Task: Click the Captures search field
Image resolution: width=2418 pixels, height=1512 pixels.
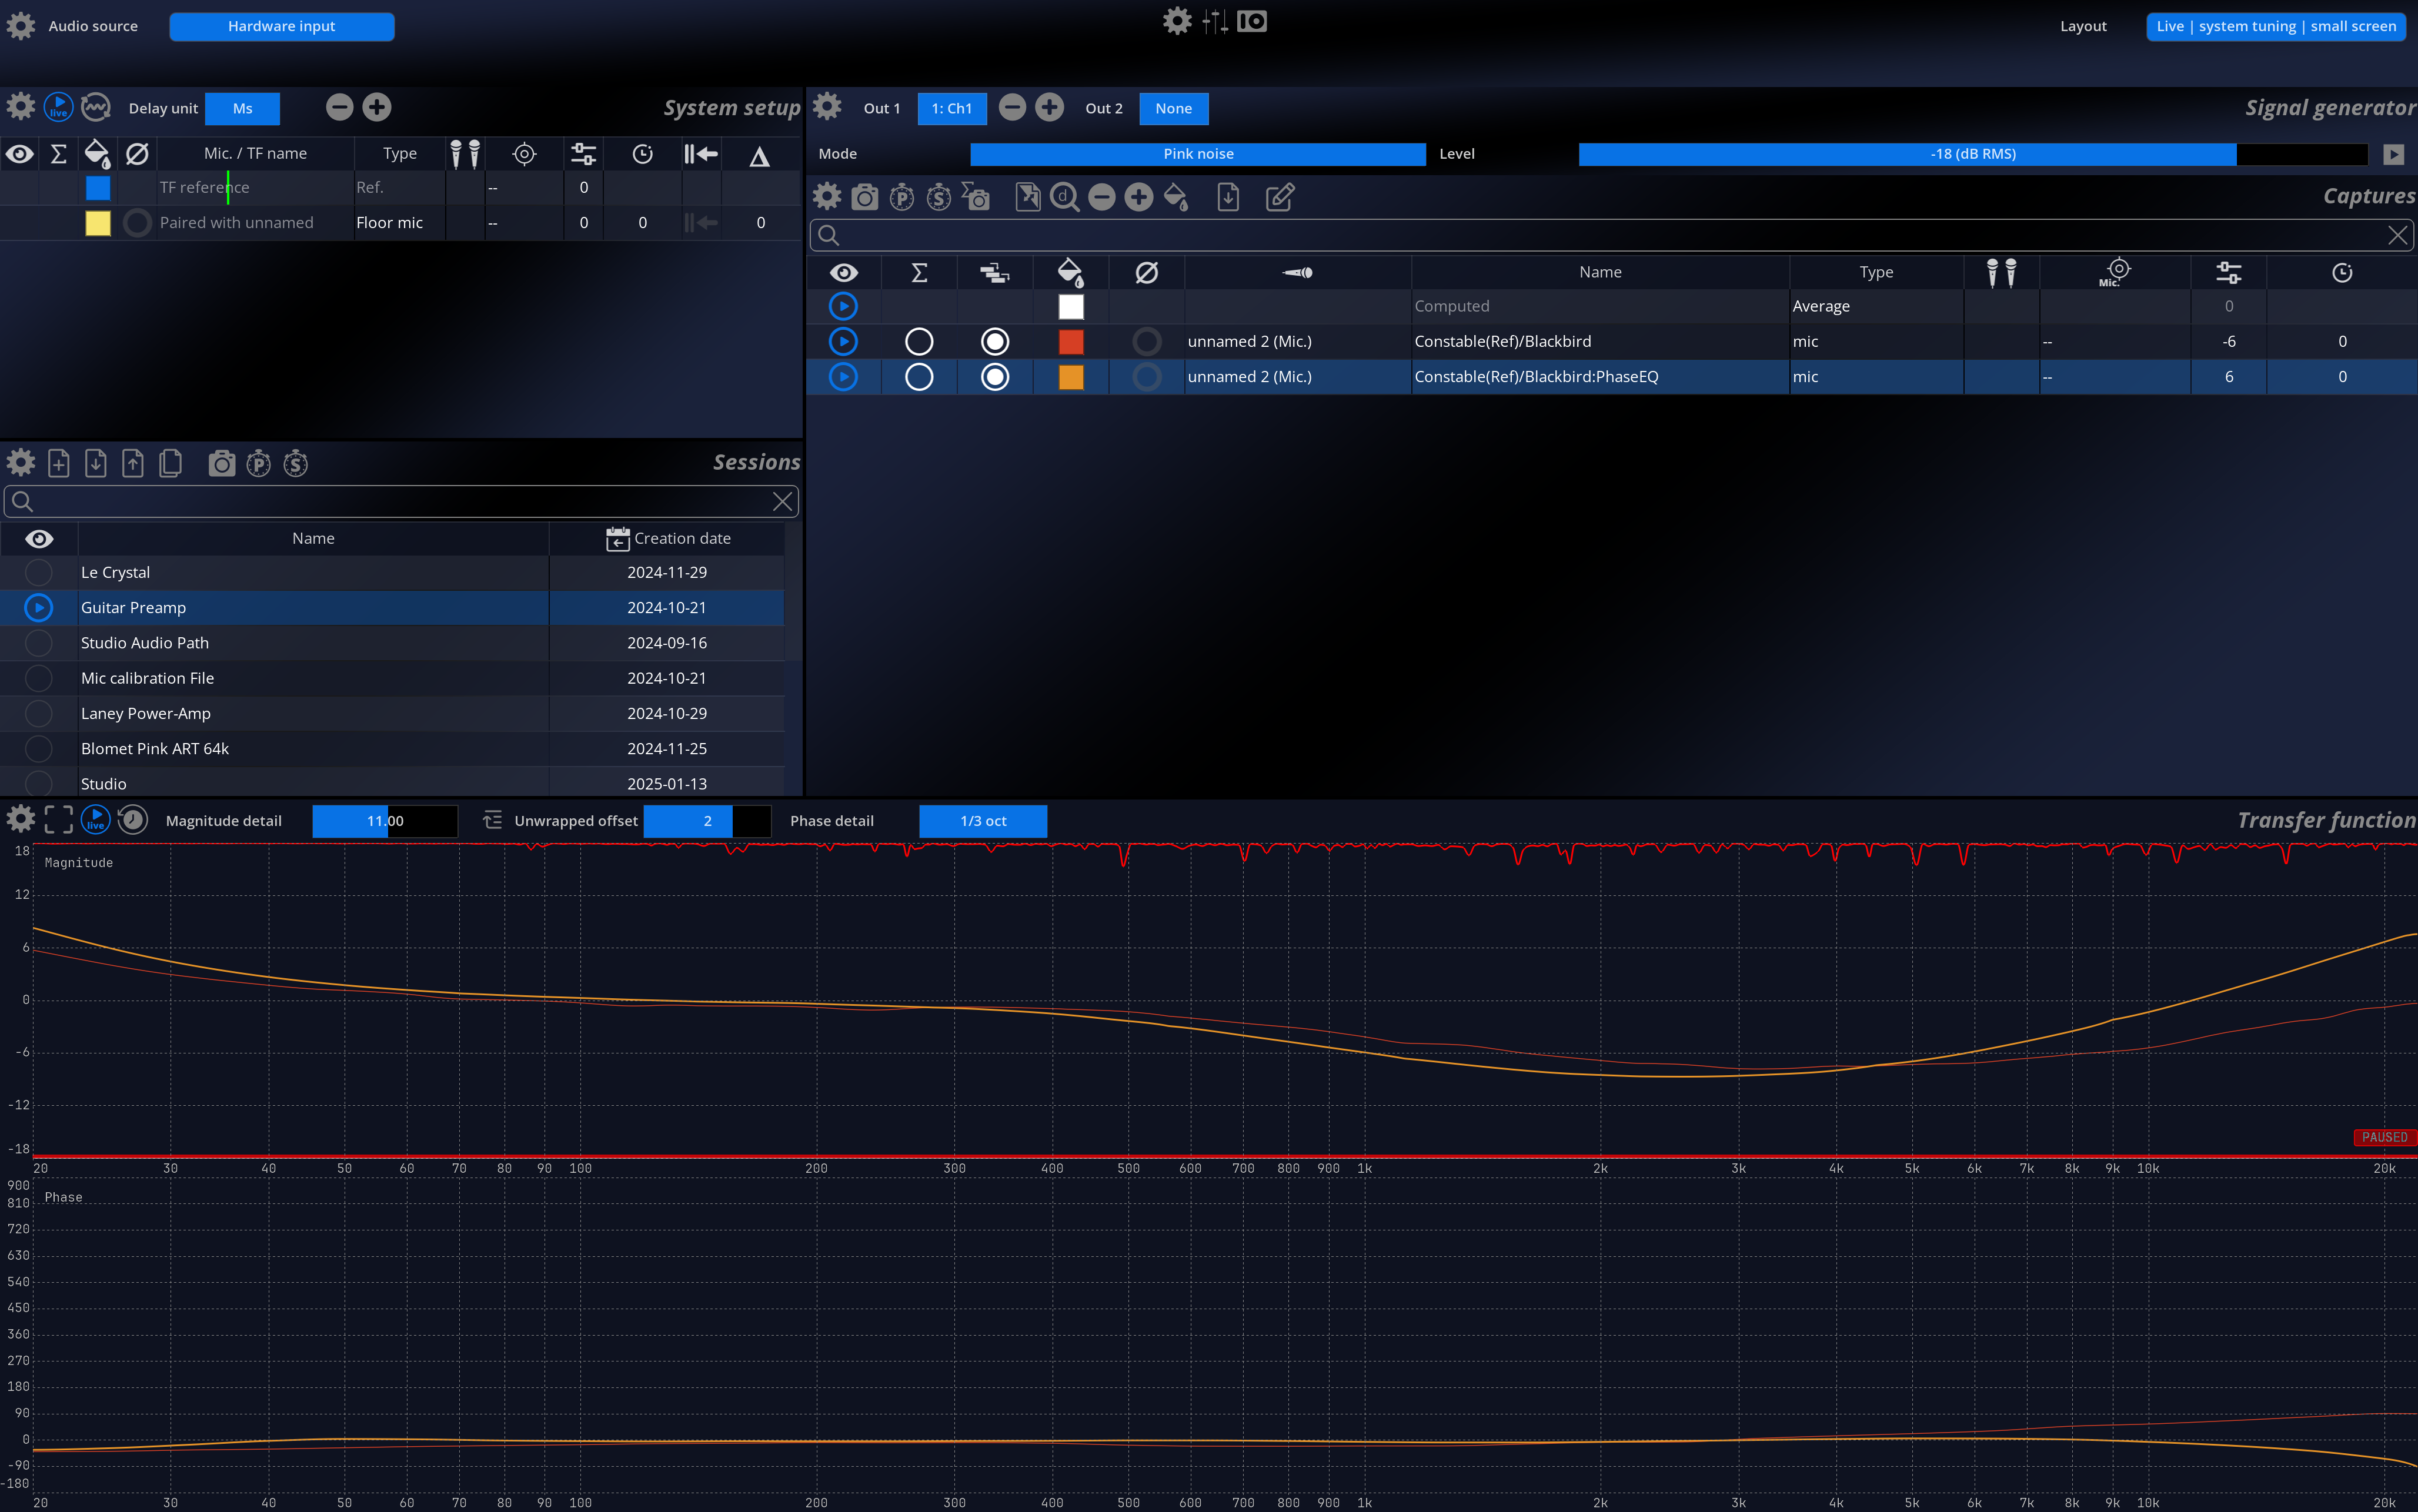Action: click(1611, 235)
